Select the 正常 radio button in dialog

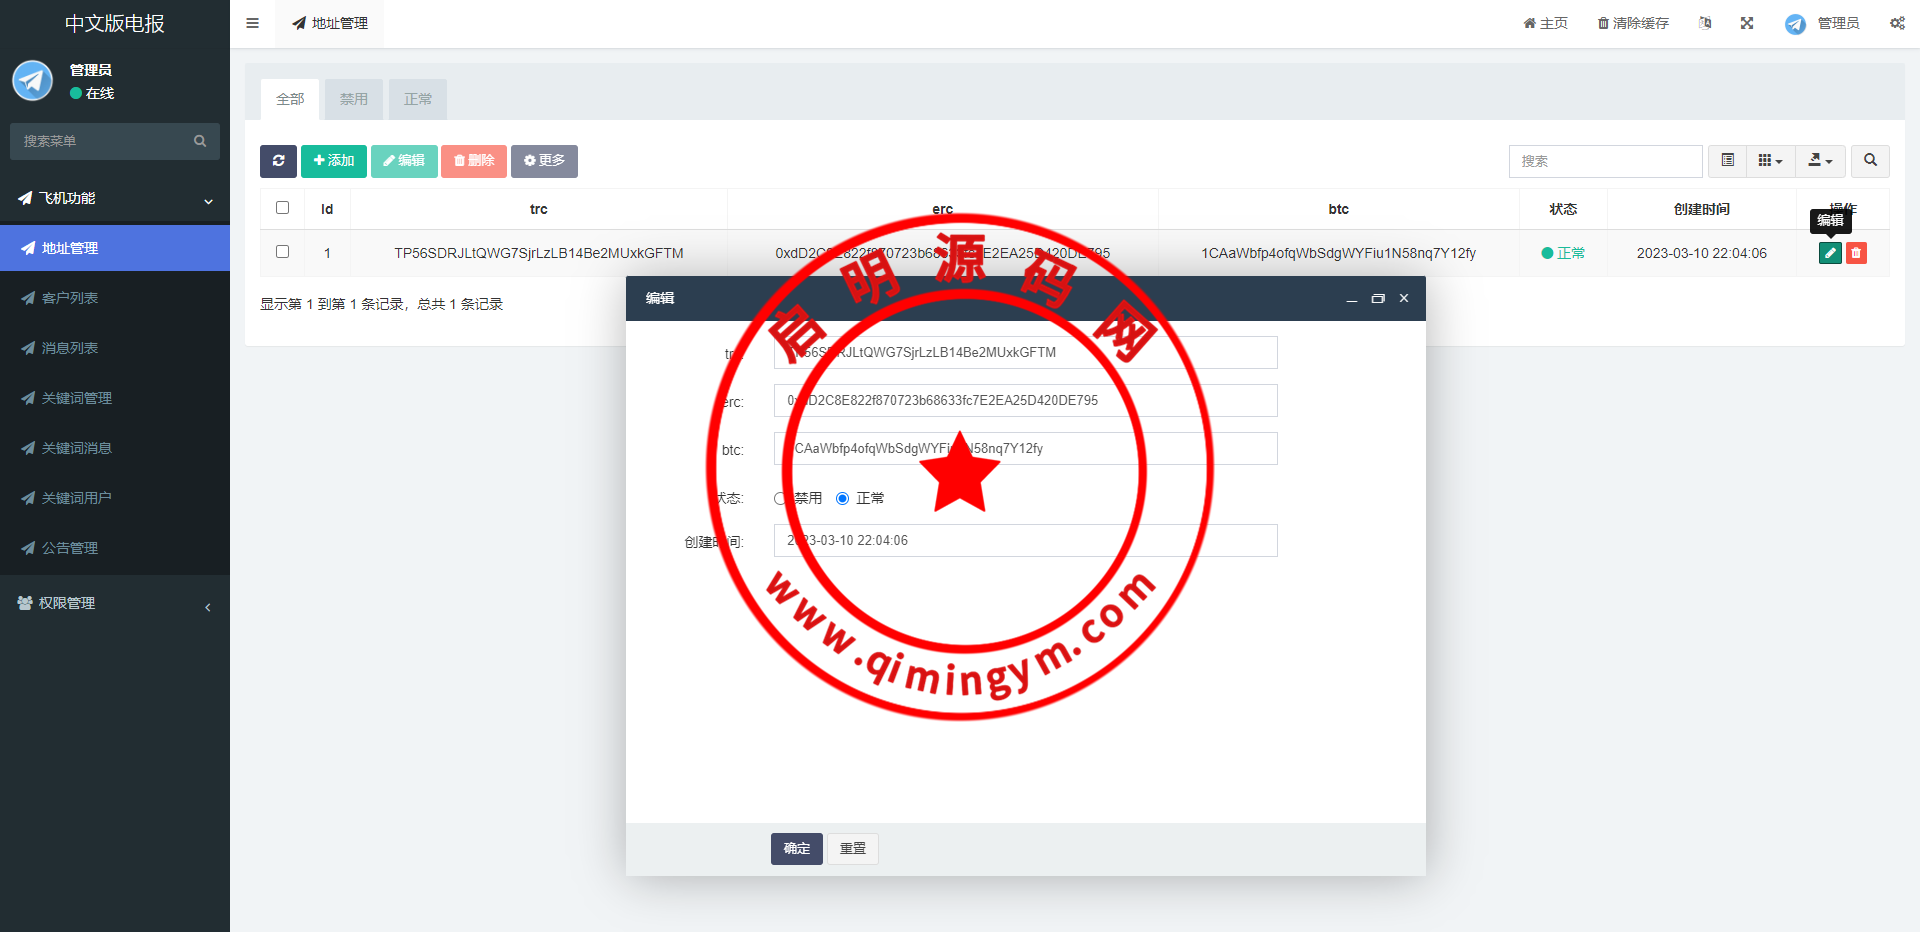click(842, 498)
